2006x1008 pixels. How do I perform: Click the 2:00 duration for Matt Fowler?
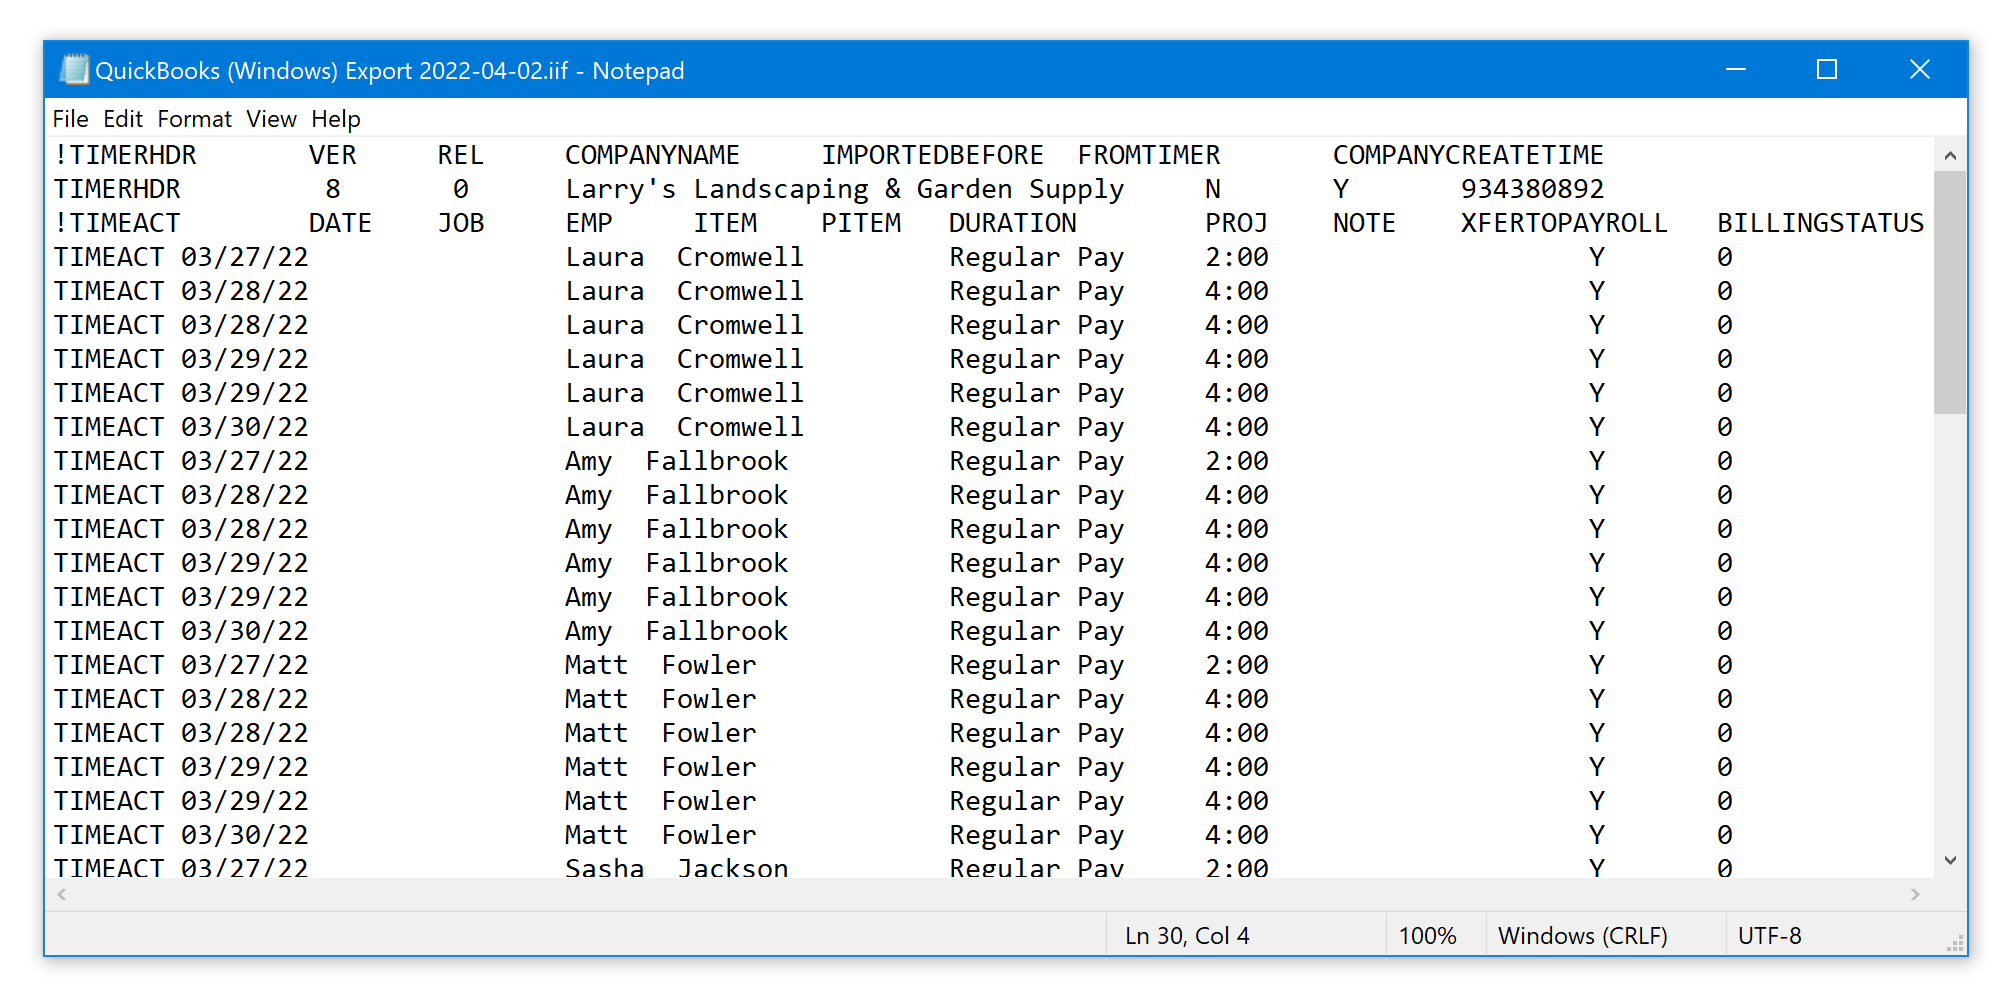1236,665
